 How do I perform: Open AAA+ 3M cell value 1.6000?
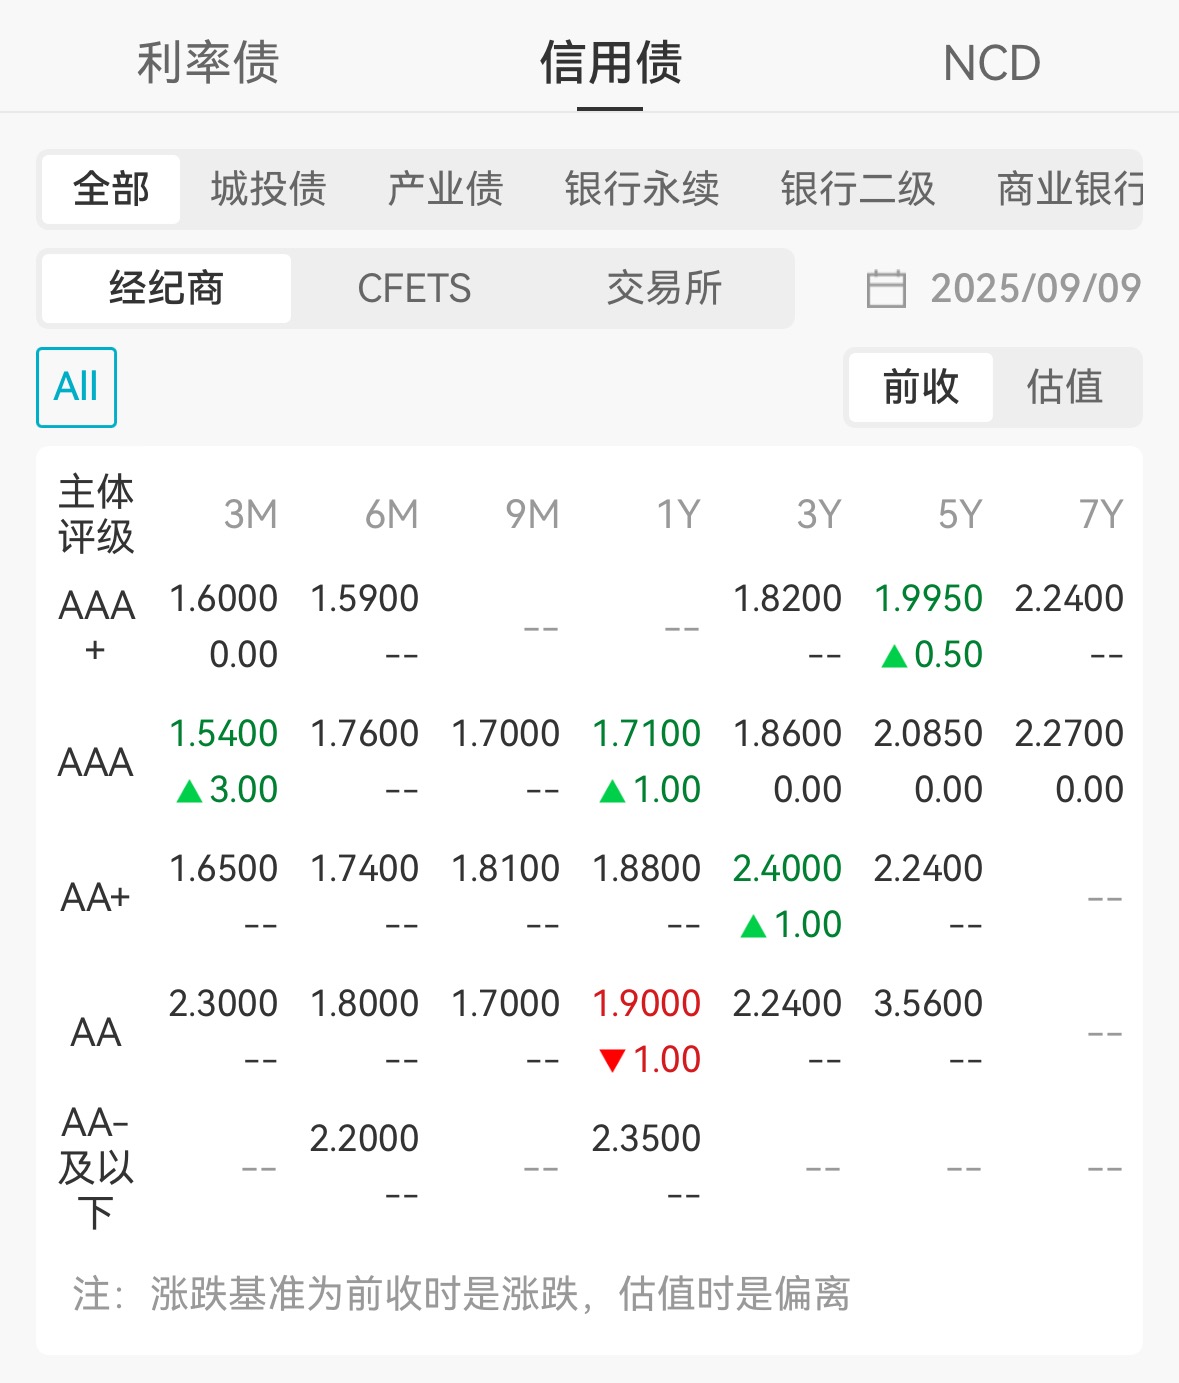224,599
